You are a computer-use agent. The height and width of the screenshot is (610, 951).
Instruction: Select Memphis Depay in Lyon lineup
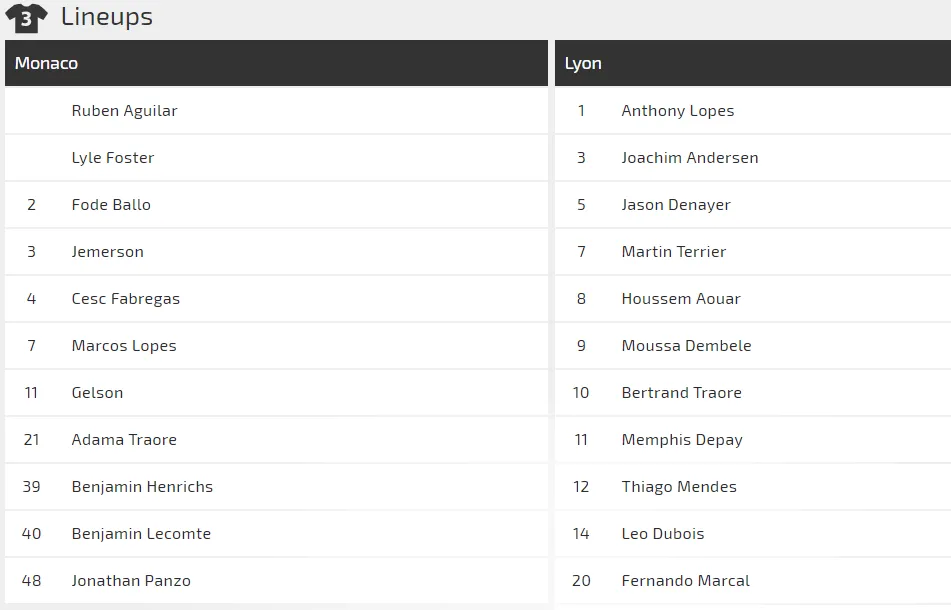(x=682, y=440)
